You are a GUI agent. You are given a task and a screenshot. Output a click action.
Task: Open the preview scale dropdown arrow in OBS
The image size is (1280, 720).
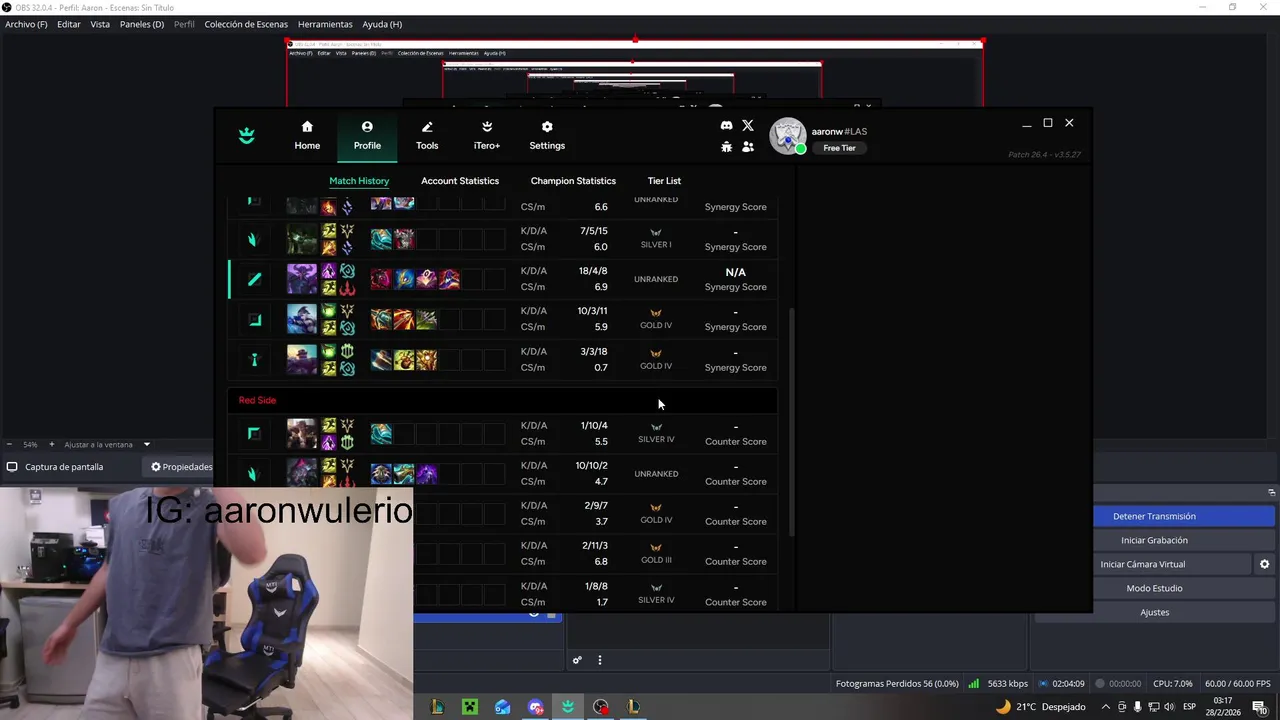[146, 444]
